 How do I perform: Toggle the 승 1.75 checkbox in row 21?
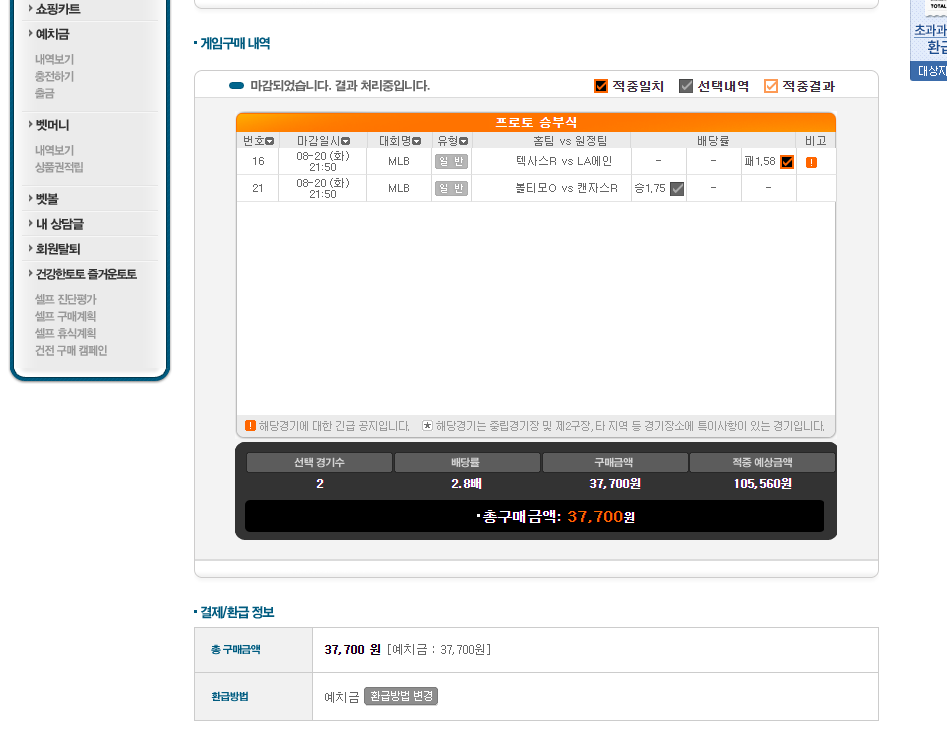[677, 188]
